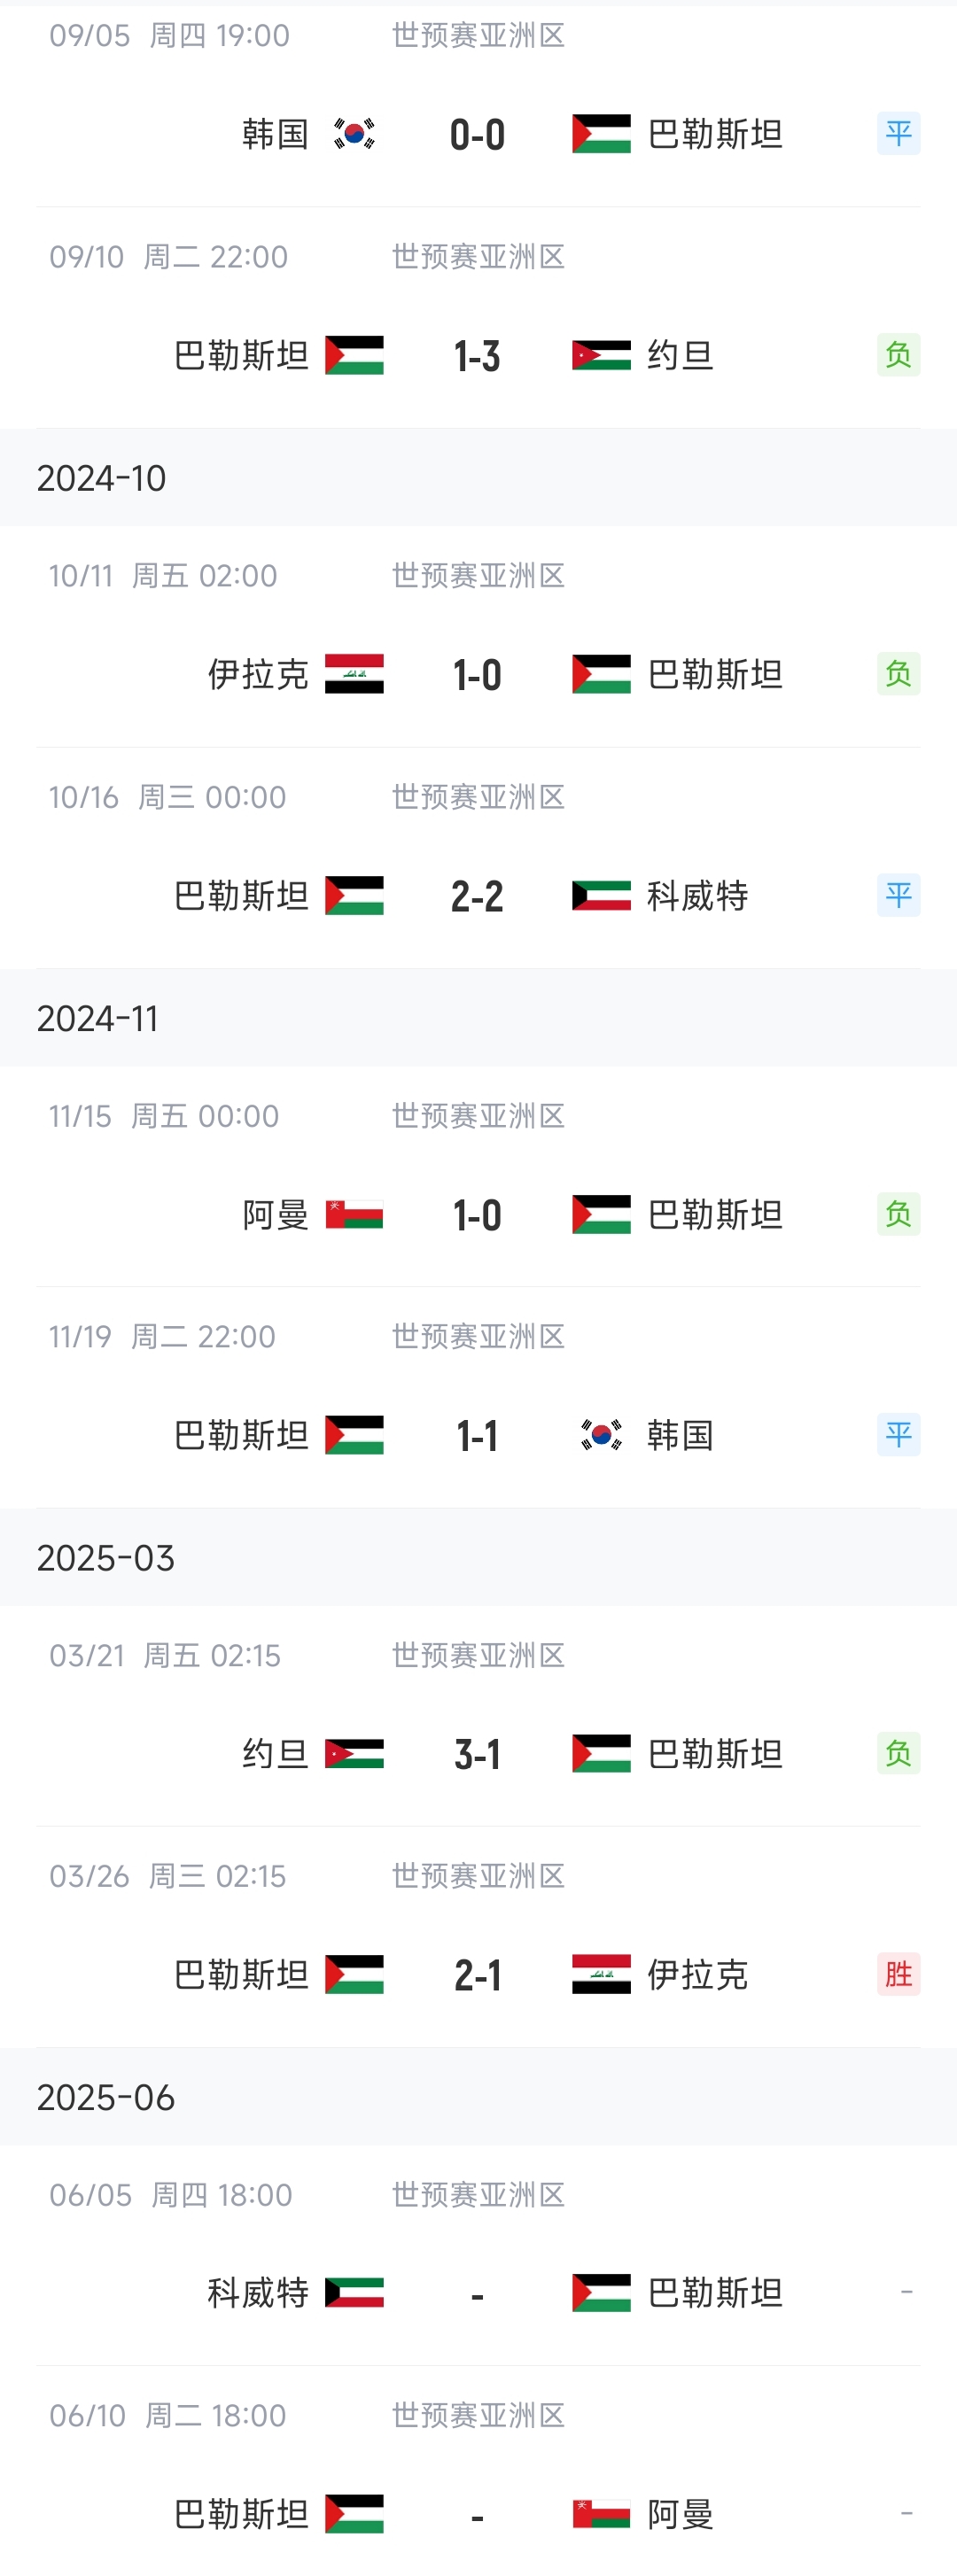Open the 2-2 score against 科威特
The height and width of the screenshot is (2576, 957).
click(477, 896)
